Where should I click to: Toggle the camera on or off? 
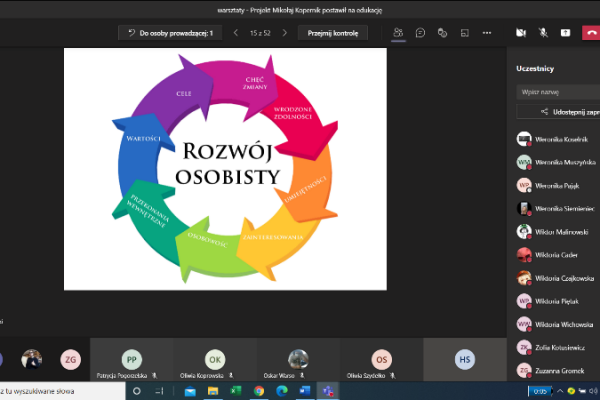(521, 32)
